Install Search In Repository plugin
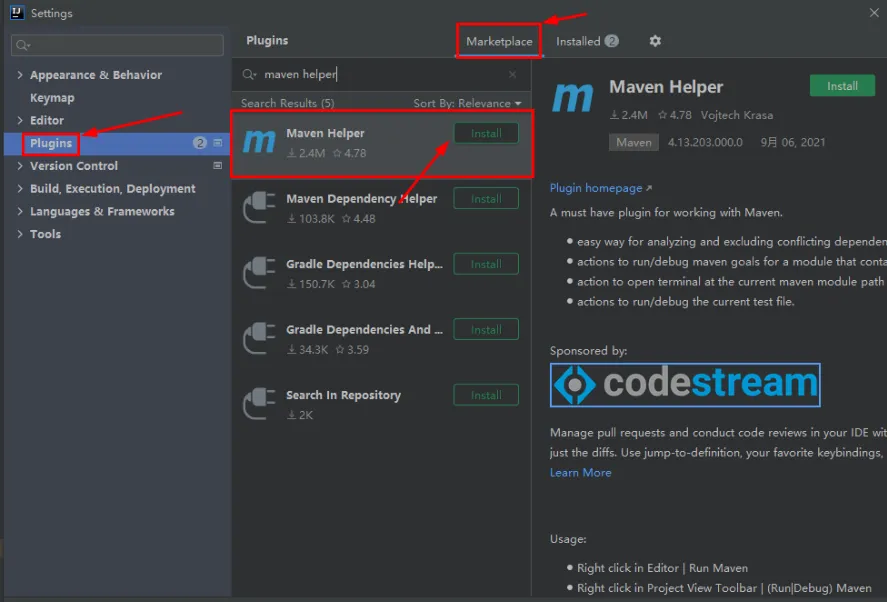The height and width of the screenshot is (602, 887). [x=486, y=395]
